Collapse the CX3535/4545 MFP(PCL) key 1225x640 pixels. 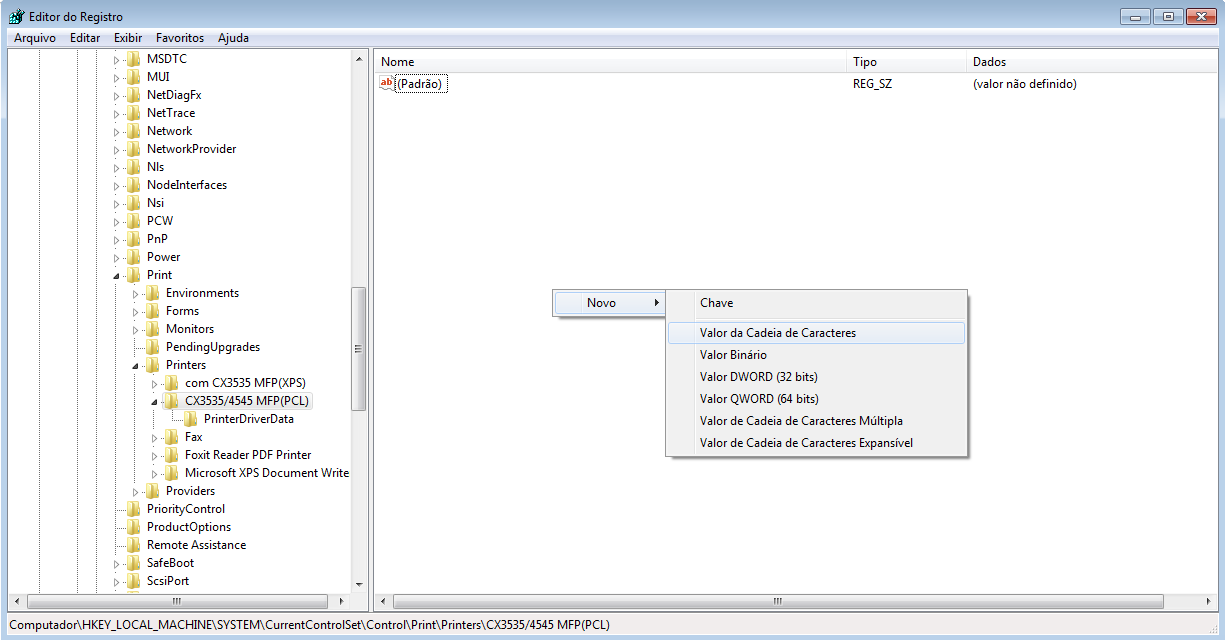[x=155, y=401]
